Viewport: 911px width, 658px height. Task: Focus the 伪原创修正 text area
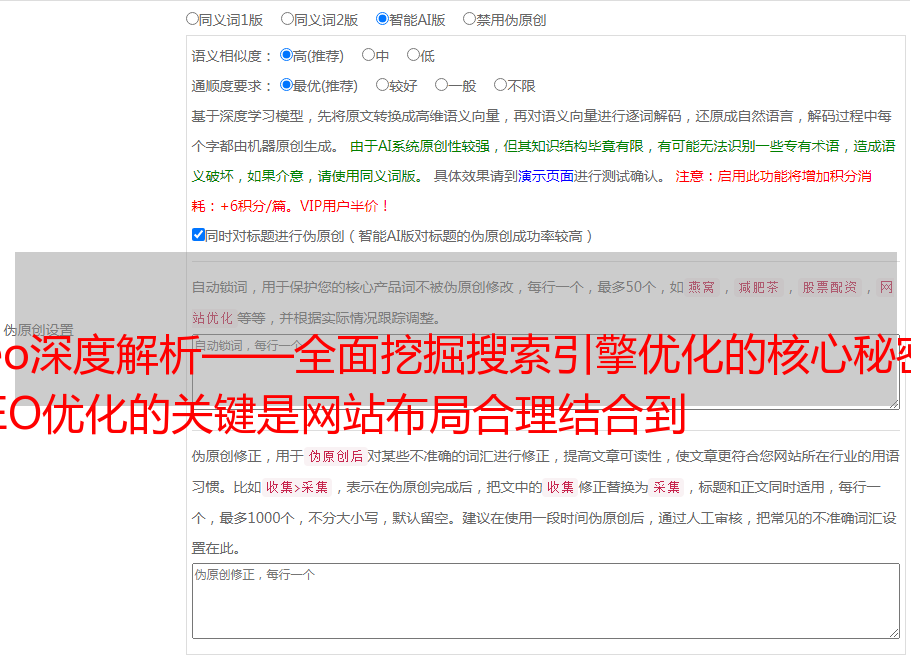point(546,601)
